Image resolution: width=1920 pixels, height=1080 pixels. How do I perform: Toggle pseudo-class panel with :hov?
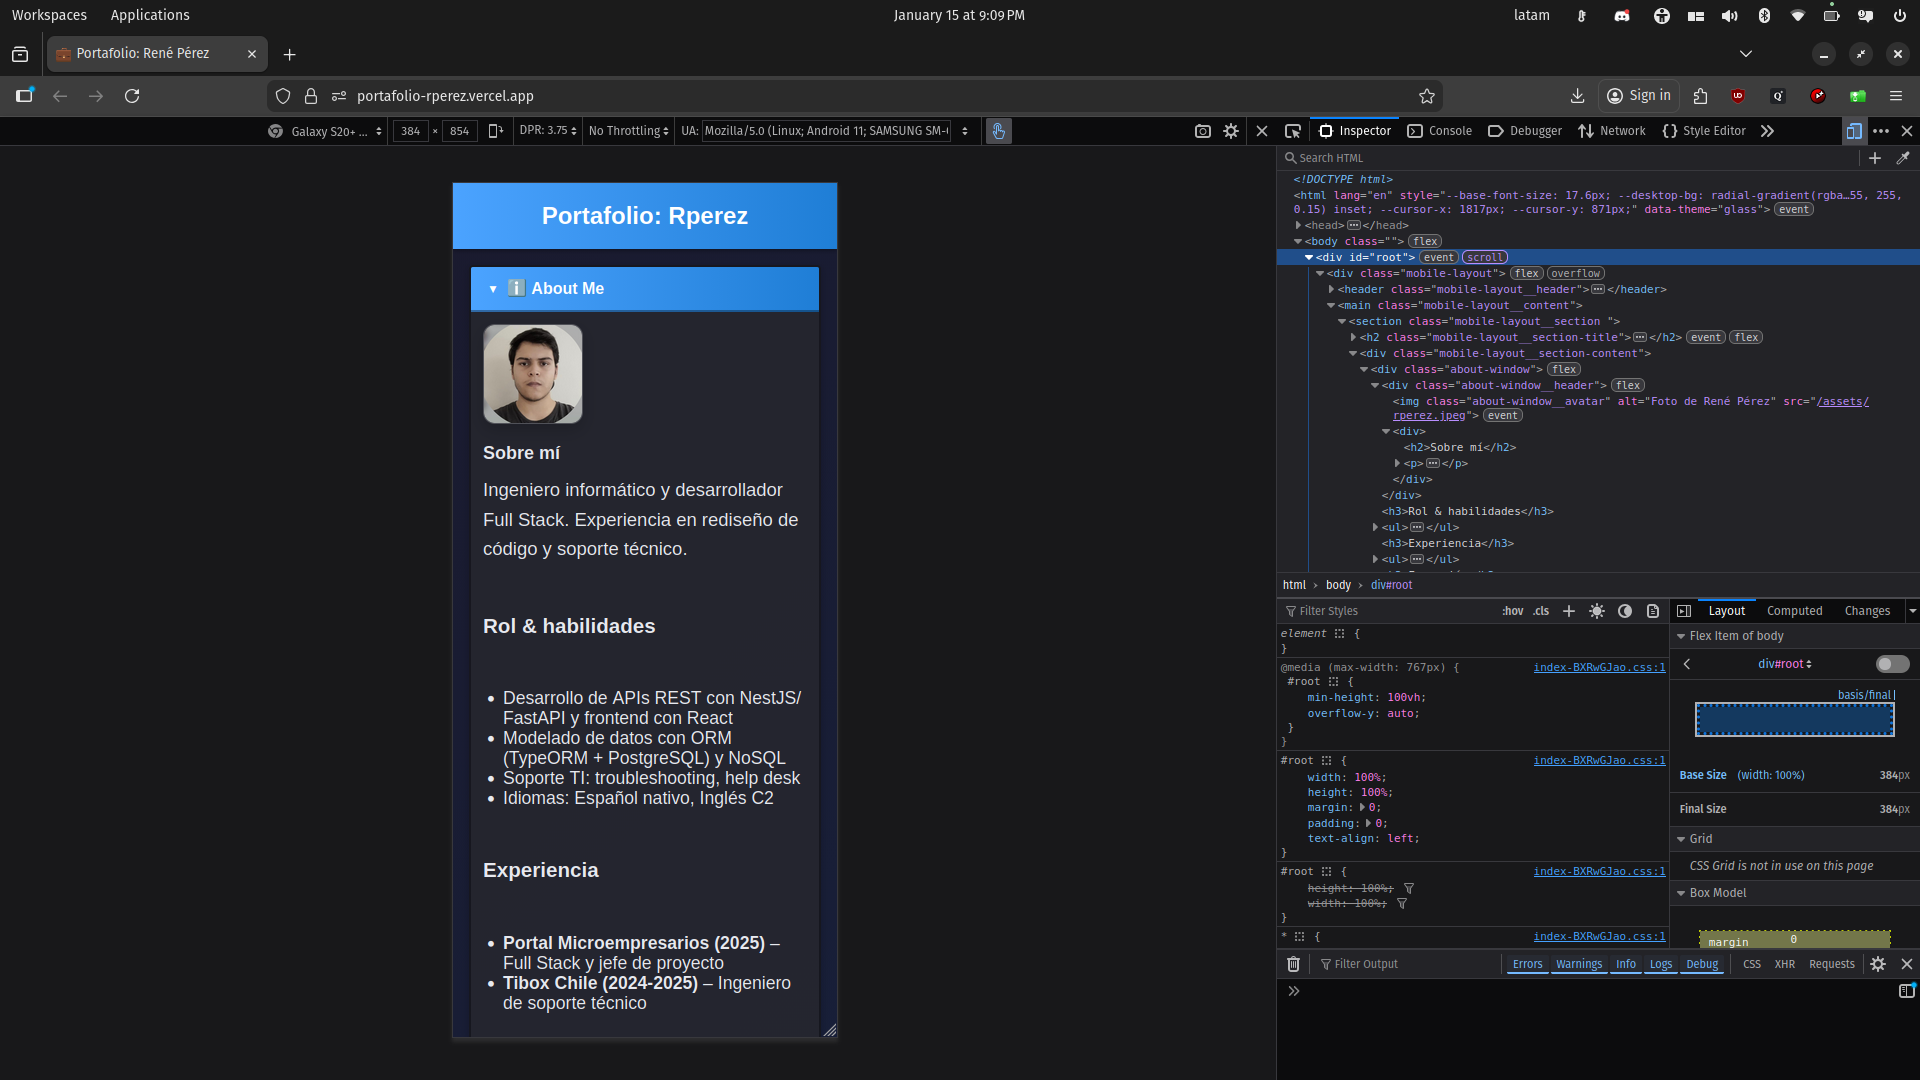[x=1513, y=611]
